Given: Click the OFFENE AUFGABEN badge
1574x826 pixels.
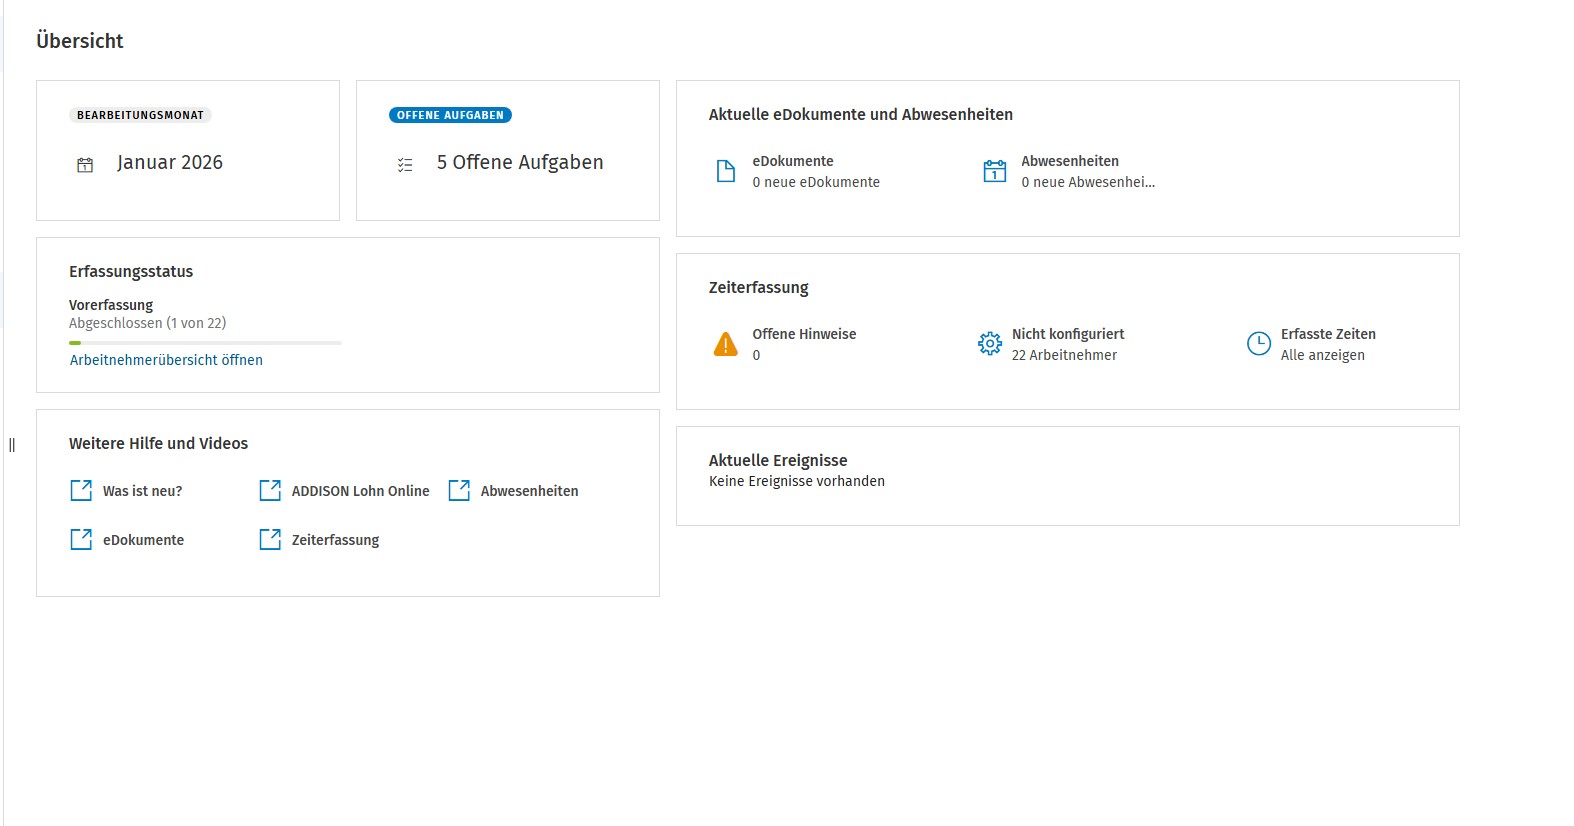Looking at the screenshot, I should (450, 115).
